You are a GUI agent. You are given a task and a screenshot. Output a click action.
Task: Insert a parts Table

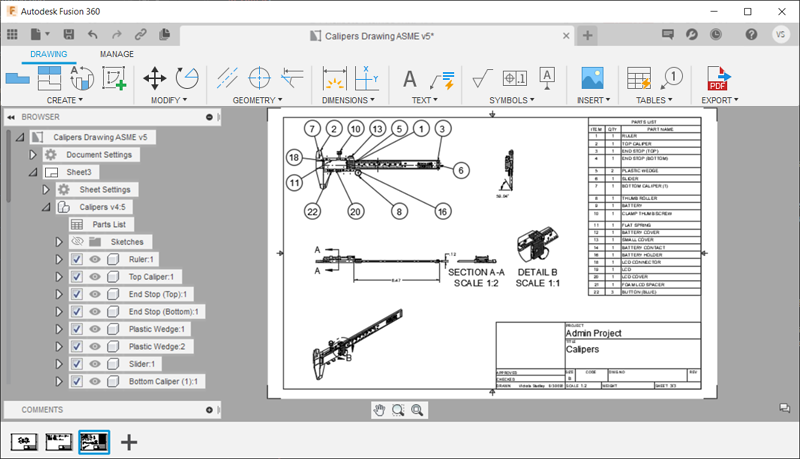pyautogui.click(x=639, y=78)
